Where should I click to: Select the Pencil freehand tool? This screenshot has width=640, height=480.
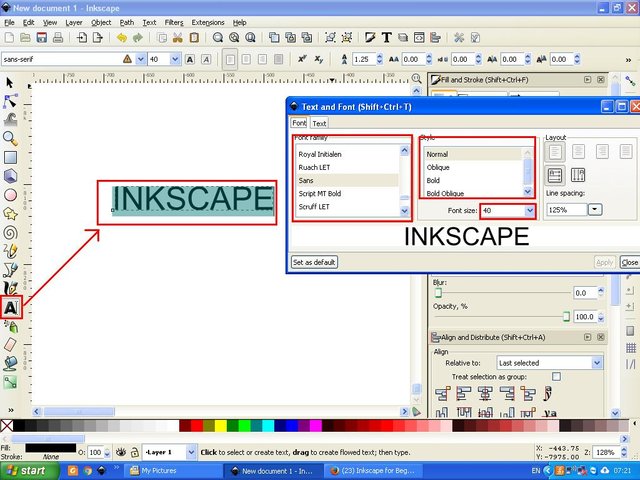click(10, 251)
